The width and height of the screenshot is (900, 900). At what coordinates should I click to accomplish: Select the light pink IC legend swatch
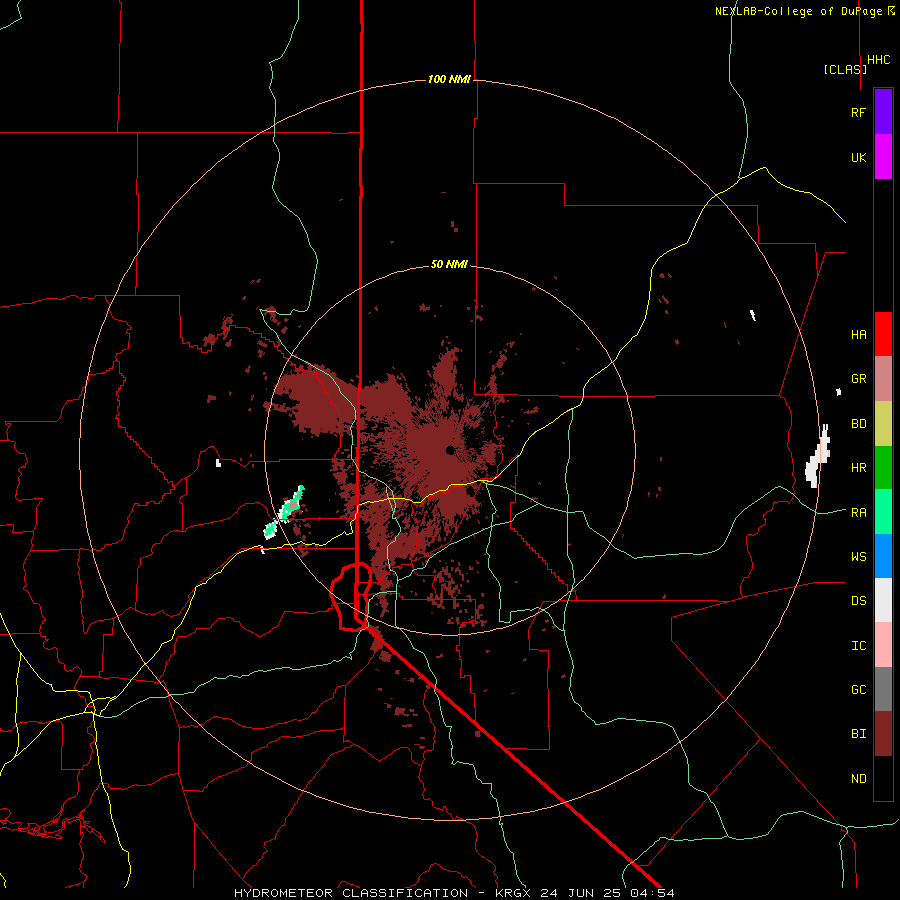(x=883, y=645)
